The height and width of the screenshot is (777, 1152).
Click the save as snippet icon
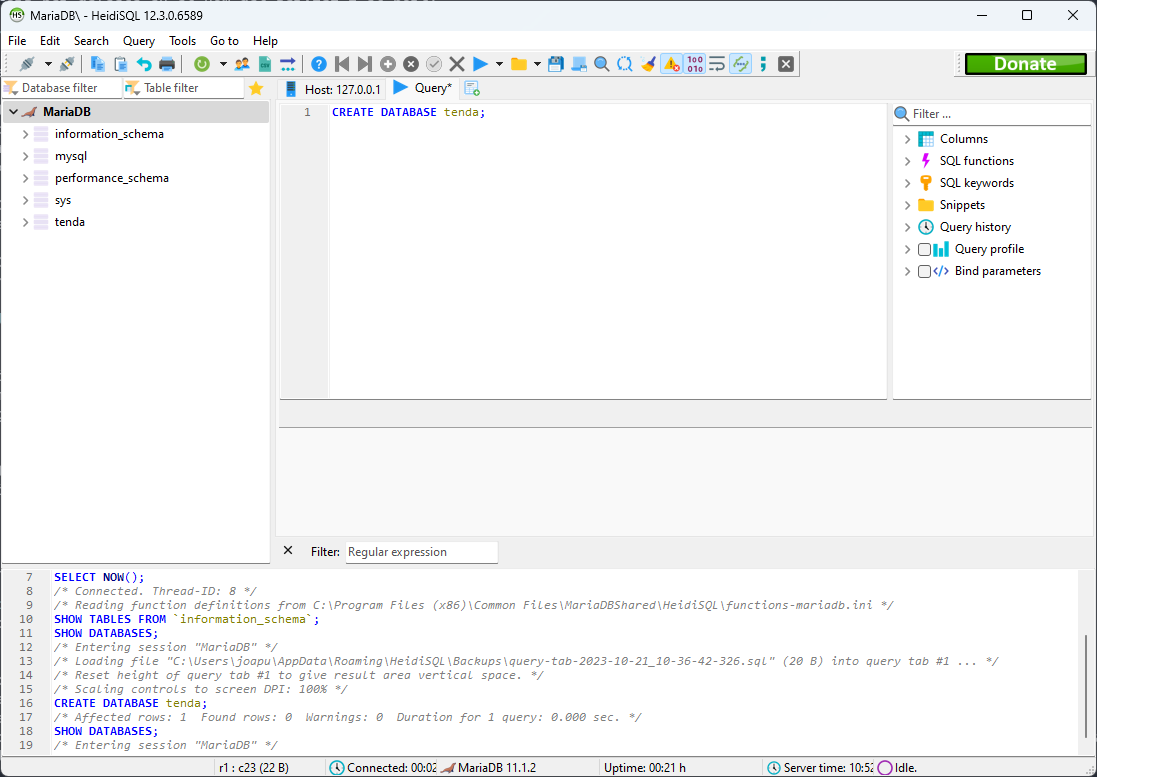(x=579, y=64)
